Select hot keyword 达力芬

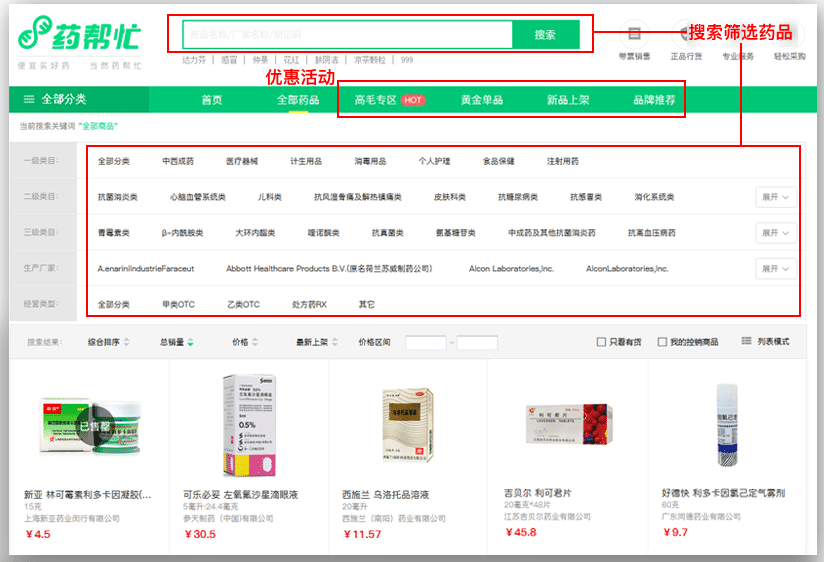tap(194, 60)
